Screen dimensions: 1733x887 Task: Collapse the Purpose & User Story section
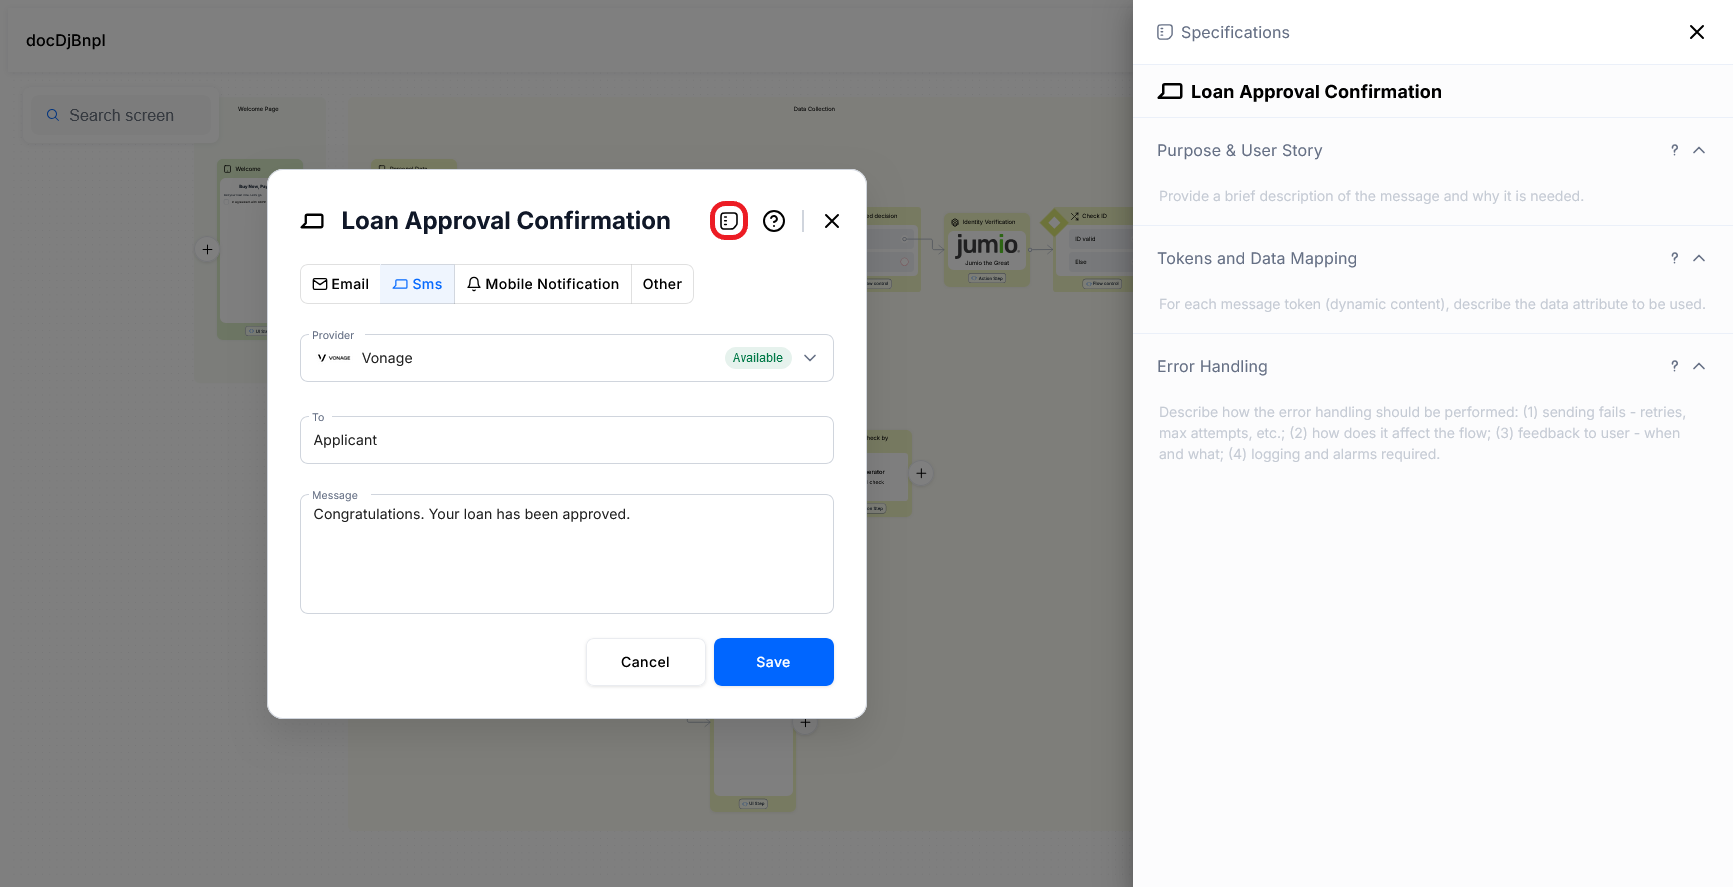coord(1699,150)
